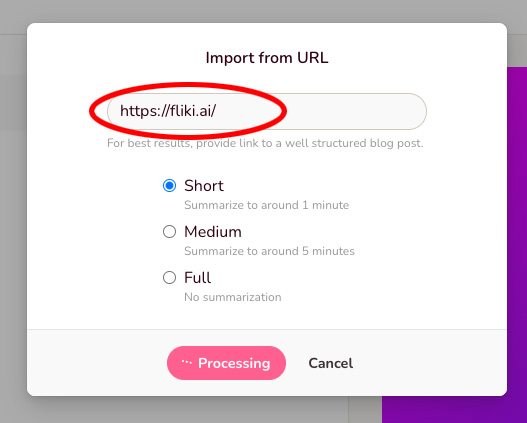Click the animated dots icon inside Processing

[187, 363]
